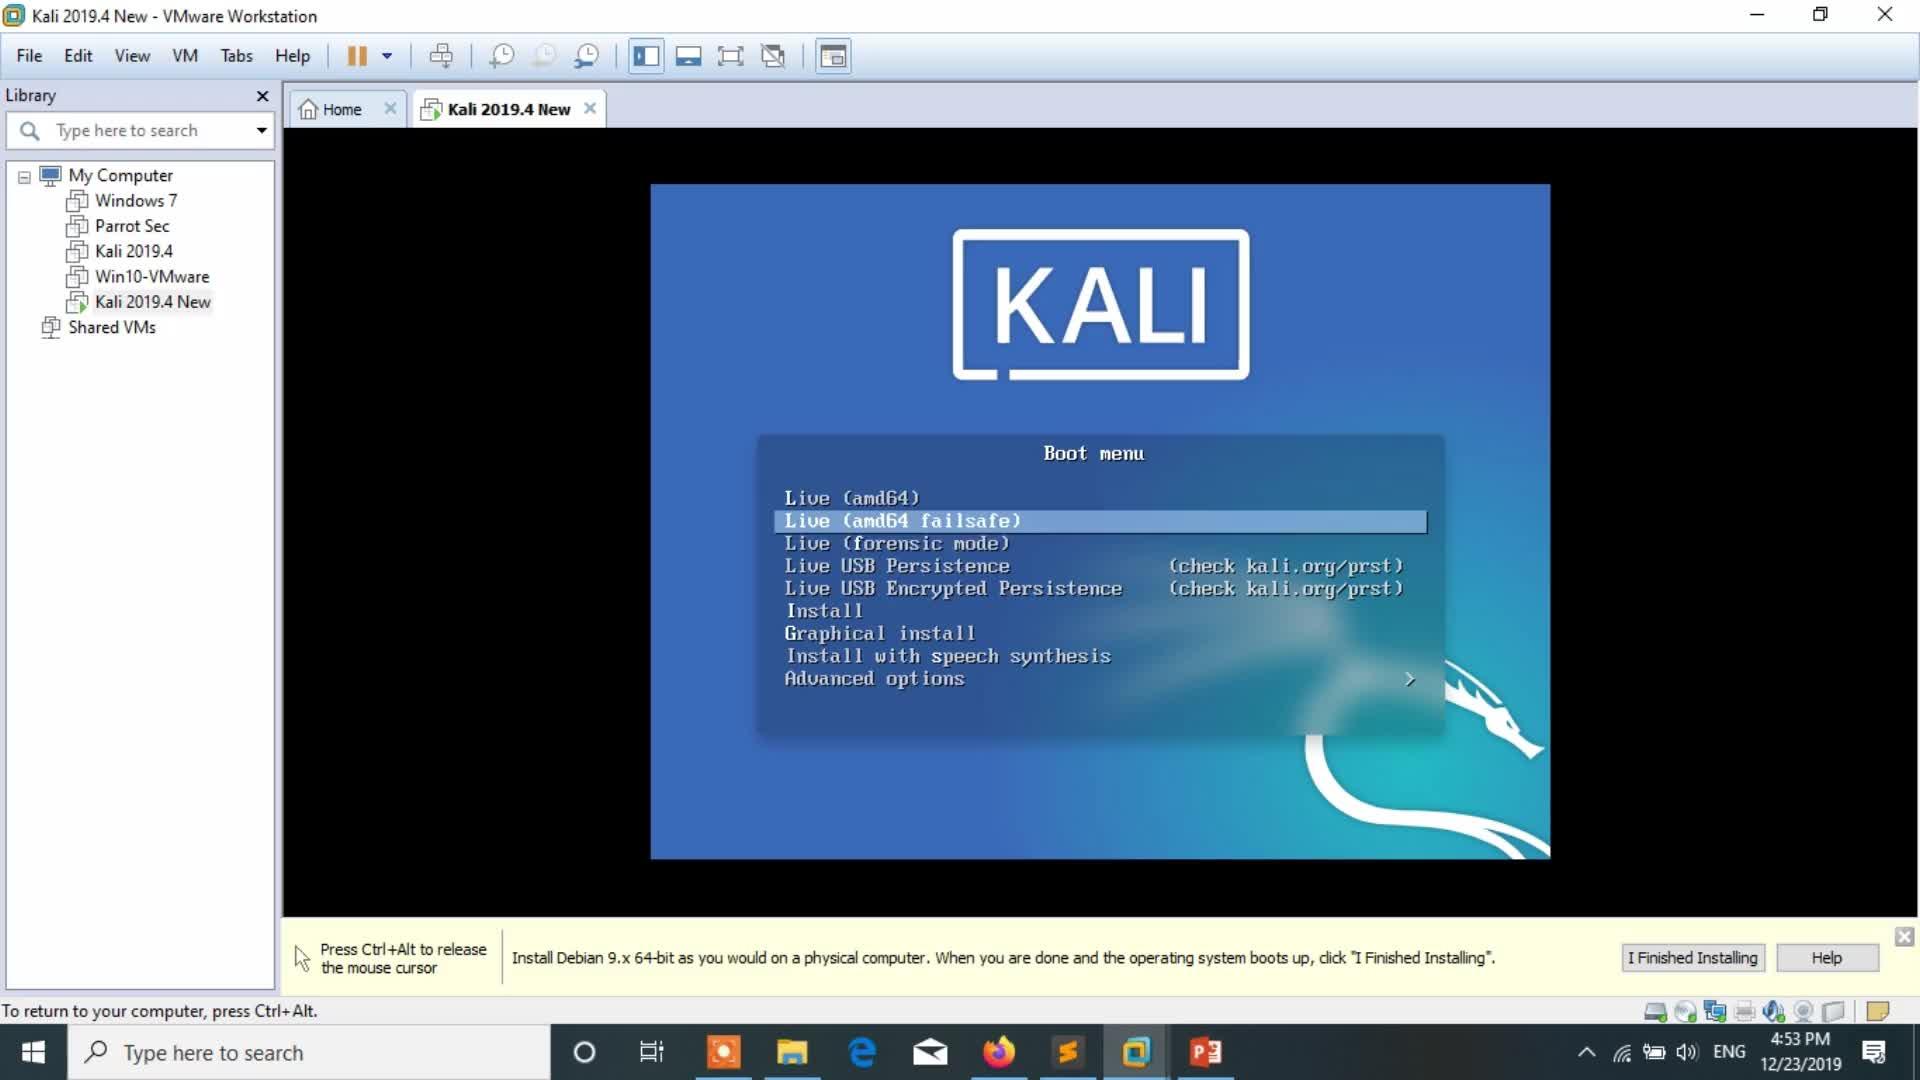The image size is (1920, 1080).
Task: Click the Send Ctrl+Alt+Del toolbar icon
Action: (x=441, y=56)
